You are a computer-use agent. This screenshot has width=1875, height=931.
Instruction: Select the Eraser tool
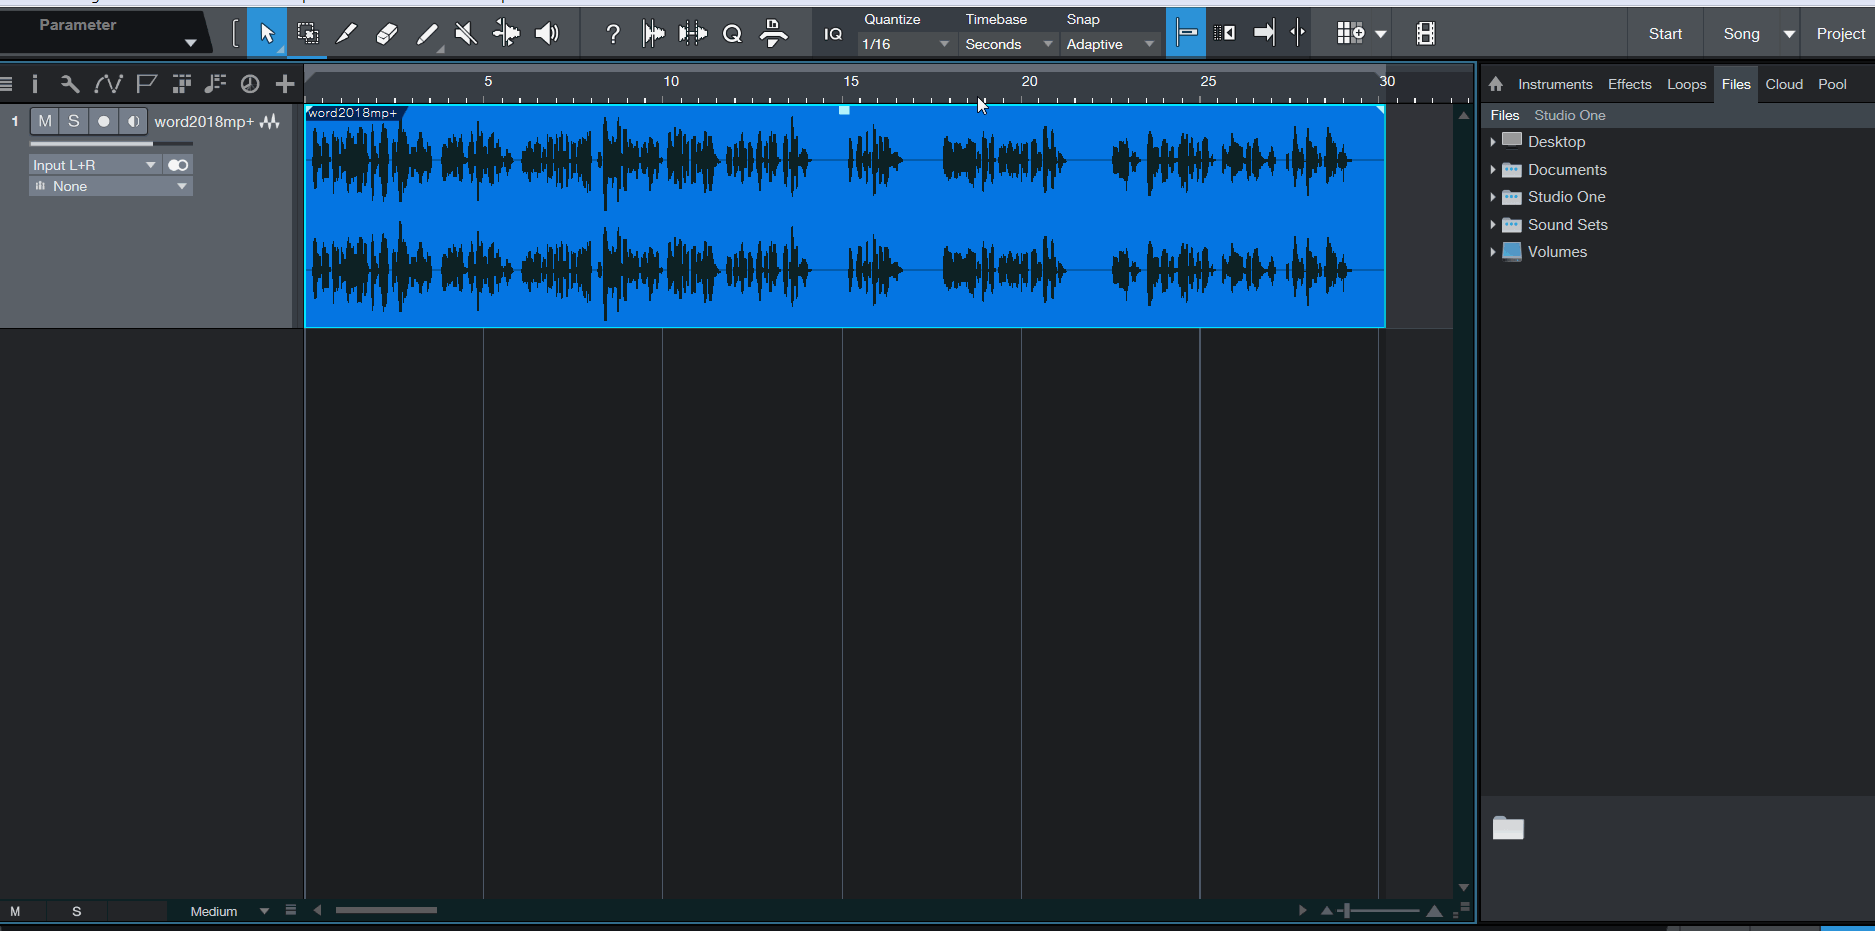point(386,34)
